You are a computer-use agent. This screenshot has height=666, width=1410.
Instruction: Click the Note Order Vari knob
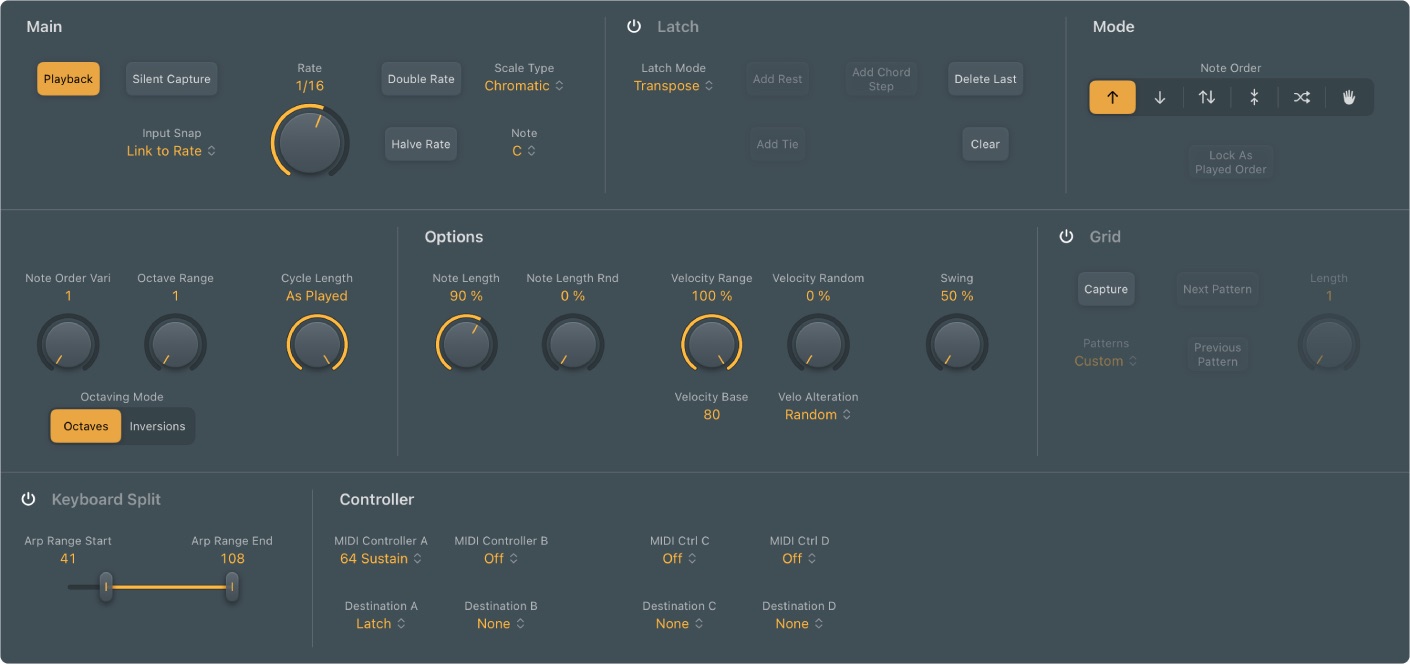pyautogui.click(x=68, y=344)
